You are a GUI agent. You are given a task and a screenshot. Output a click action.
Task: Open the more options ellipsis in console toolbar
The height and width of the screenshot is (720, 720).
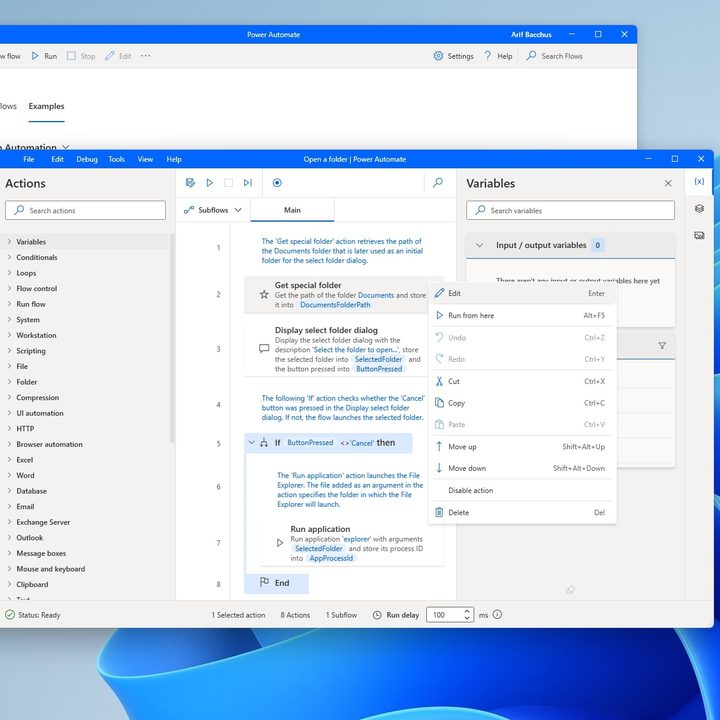coord(146,56)
